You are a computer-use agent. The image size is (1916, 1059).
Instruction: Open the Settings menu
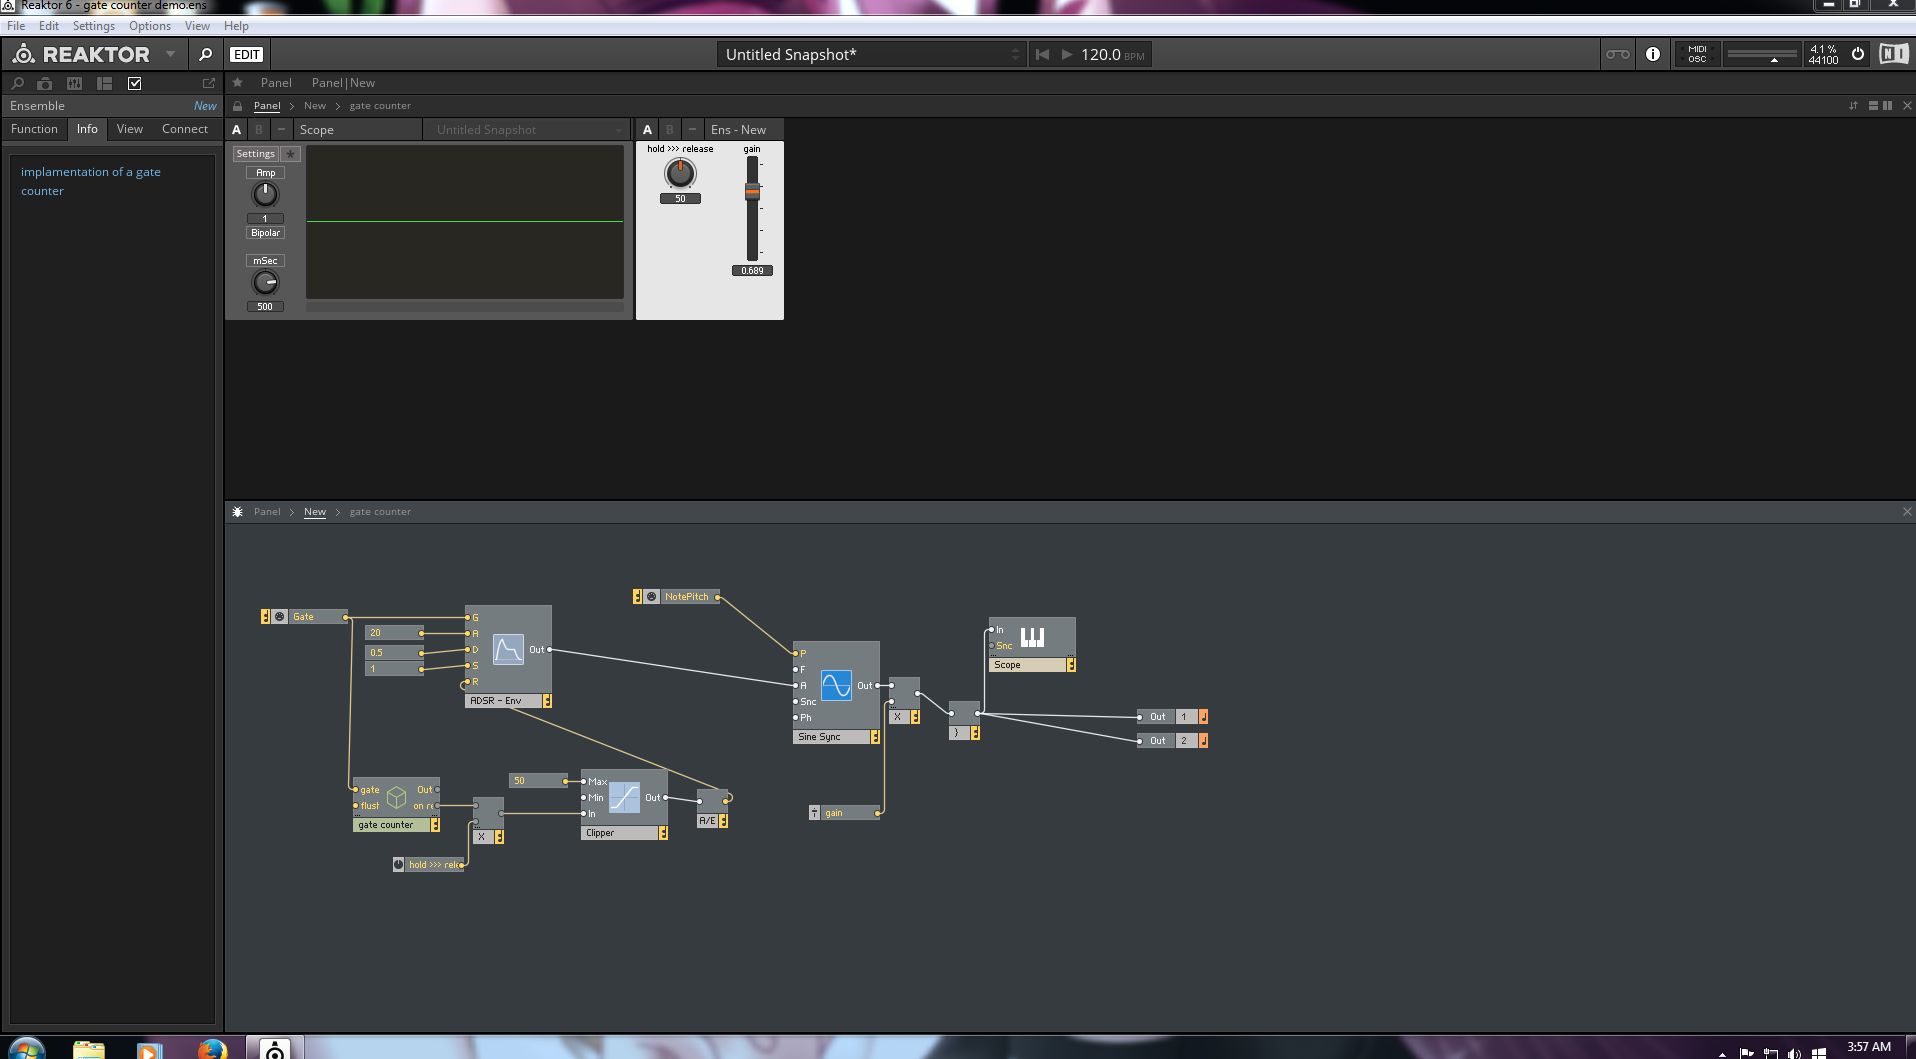(93, 26)
